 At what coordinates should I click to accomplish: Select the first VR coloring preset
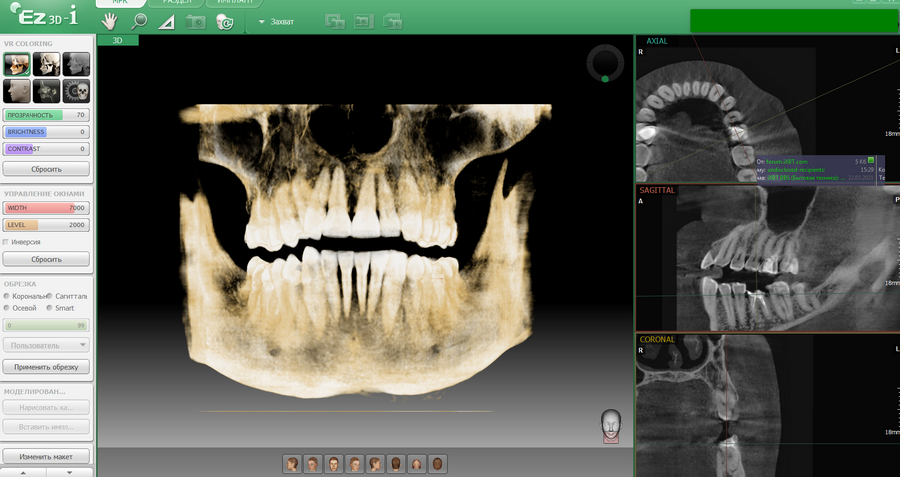(x=16, y=65)
